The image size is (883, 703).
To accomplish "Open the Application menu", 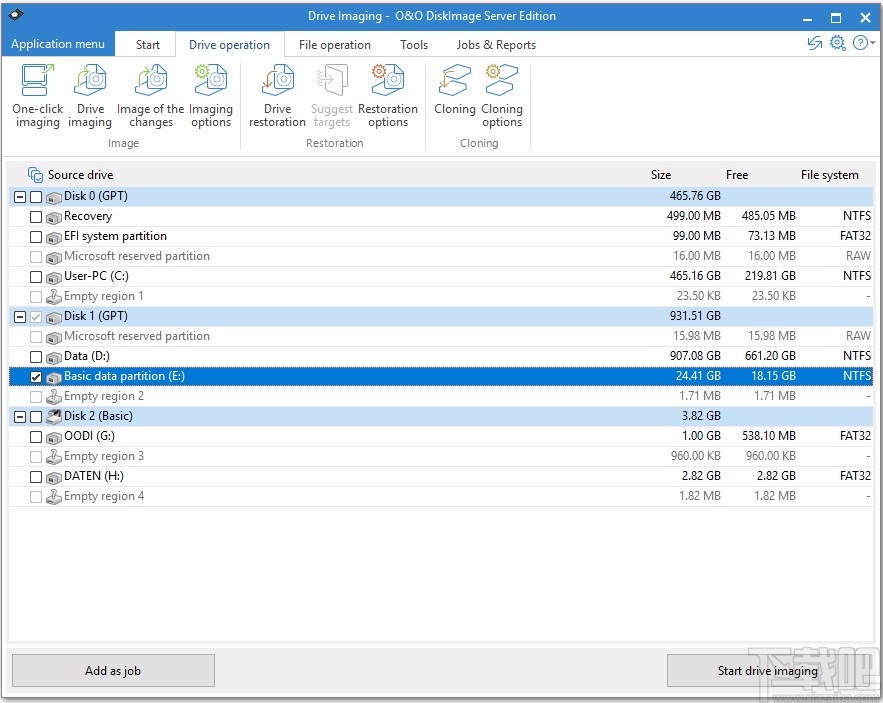I will click(58, 44).
